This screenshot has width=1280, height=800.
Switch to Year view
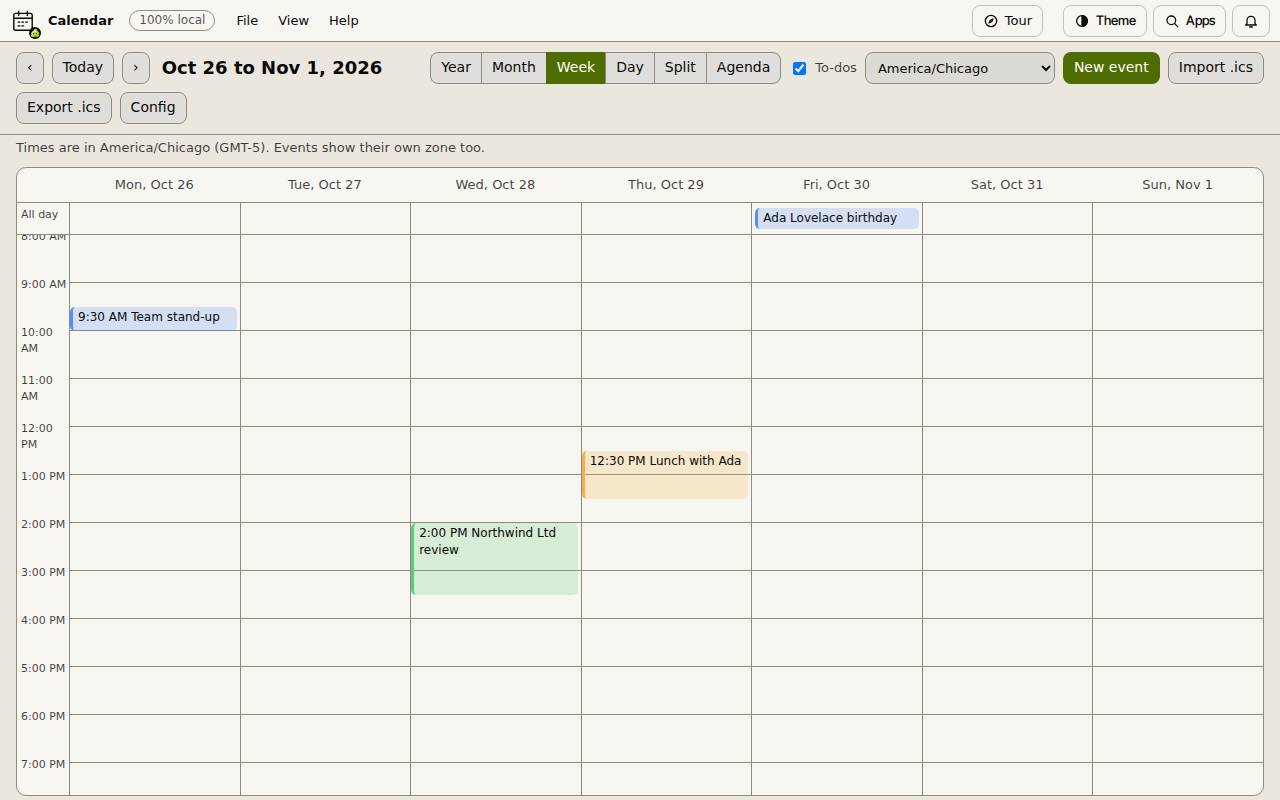tap(456, 68)
